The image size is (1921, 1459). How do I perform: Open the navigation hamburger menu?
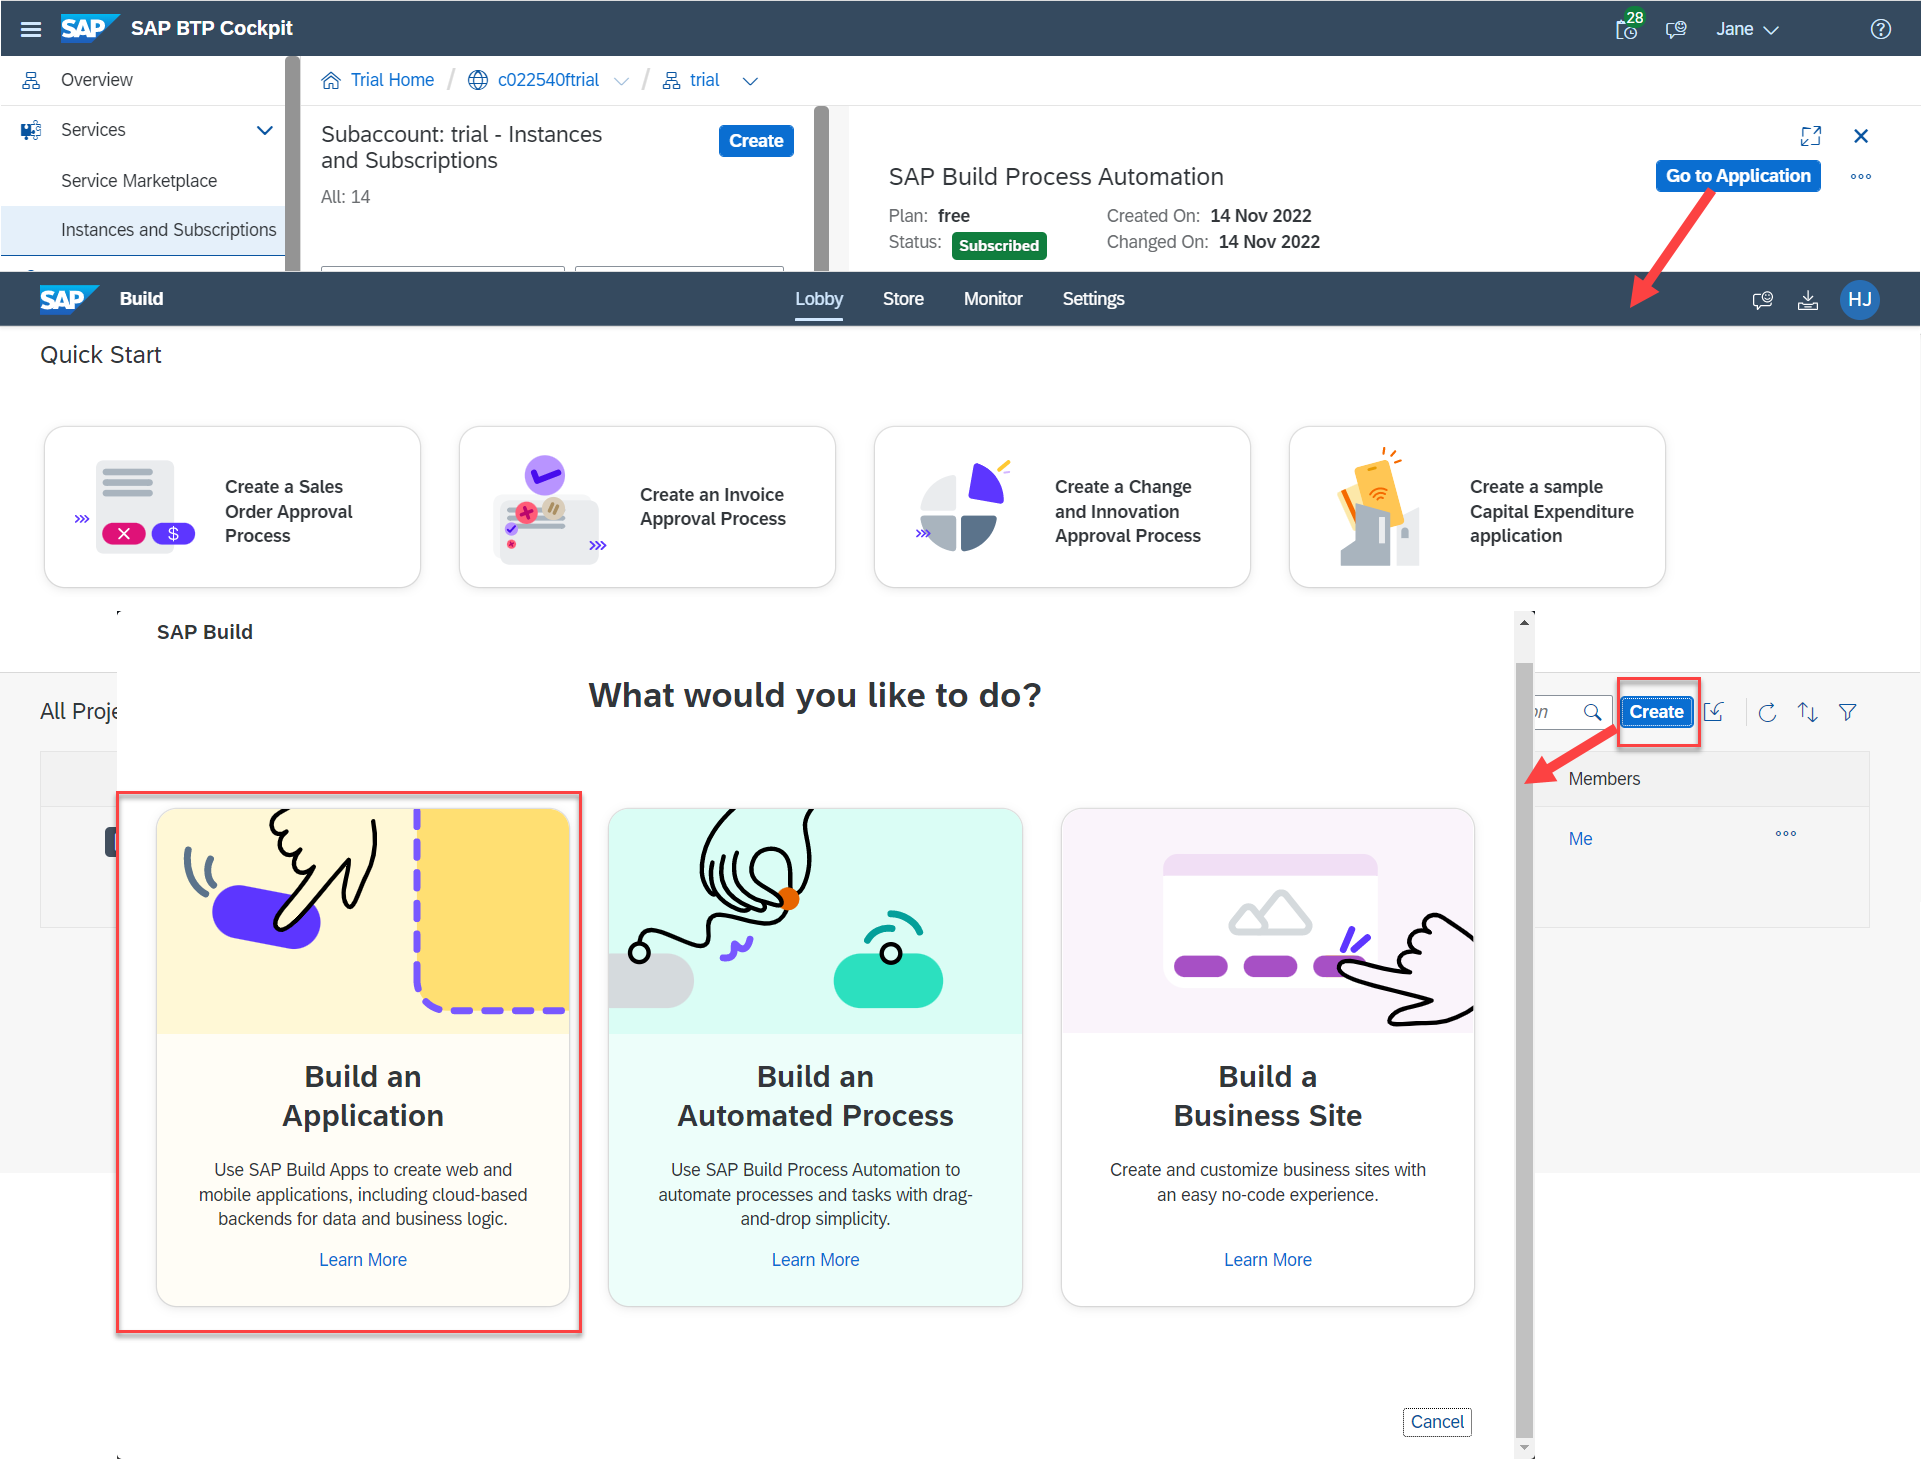point(30,28)
